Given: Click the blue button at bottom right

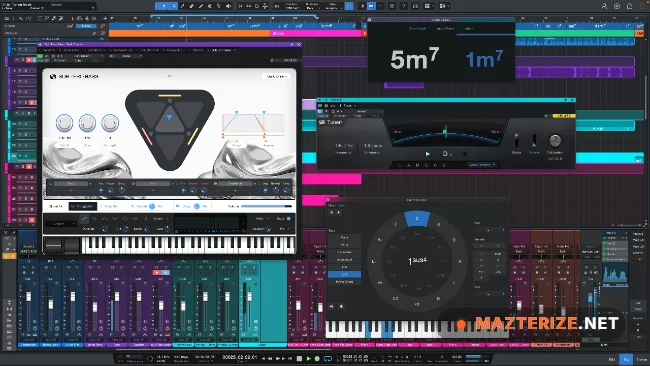Looking at the screenshot, I should pyautogui.click(x=626, y=359).
